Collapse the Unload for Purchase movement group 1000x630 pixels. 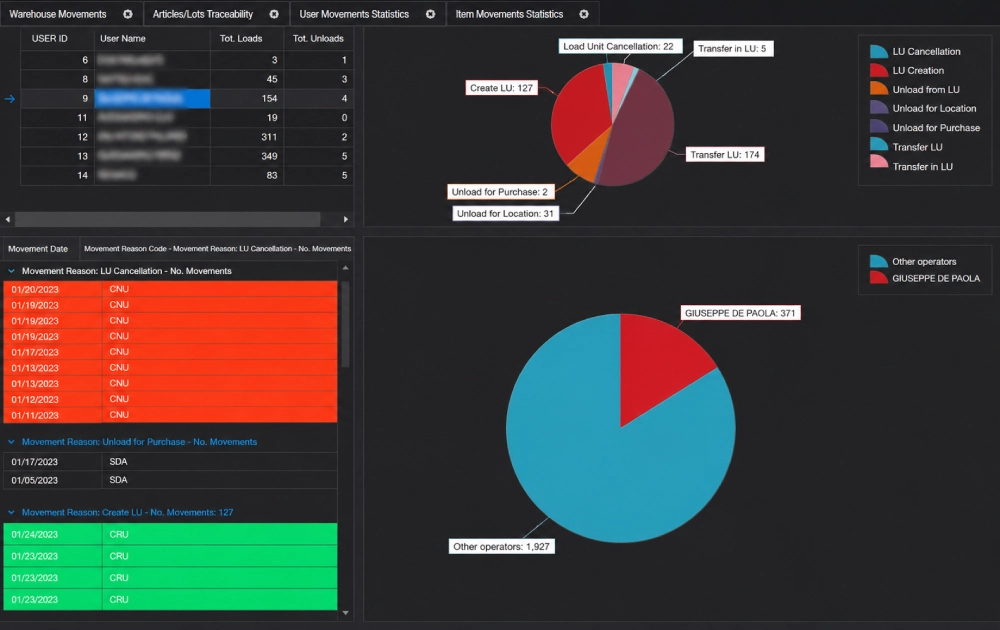point(11,442)
